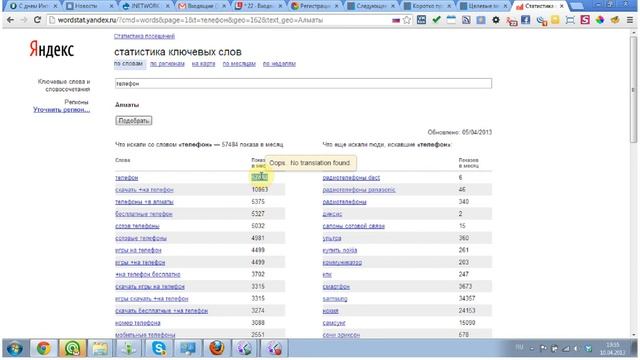Open the 'samsung' related query link
This screenshot has width=640, height=360.
click(x=335, y=299)
